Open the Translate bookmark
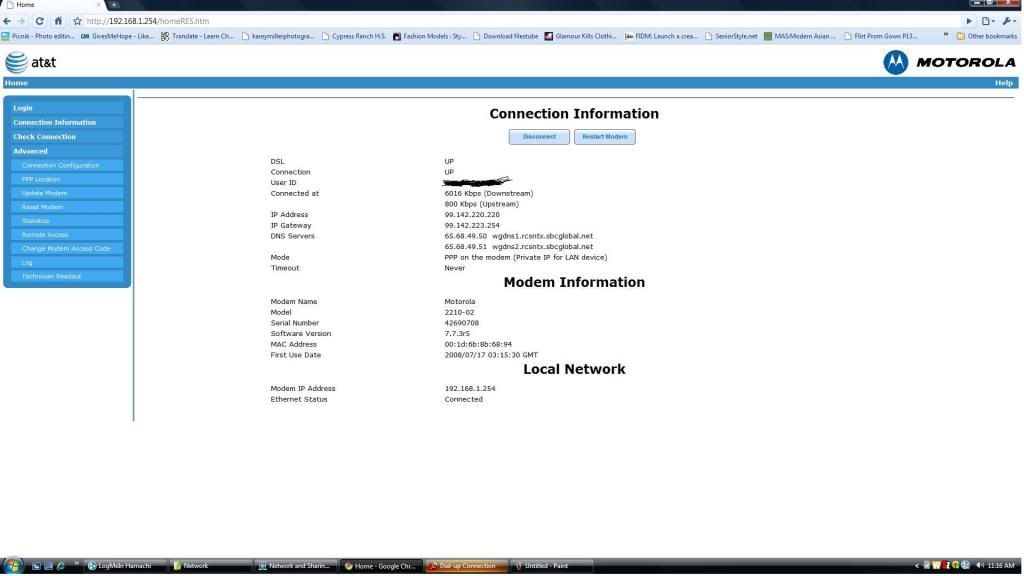 click(x=197, y=37)
